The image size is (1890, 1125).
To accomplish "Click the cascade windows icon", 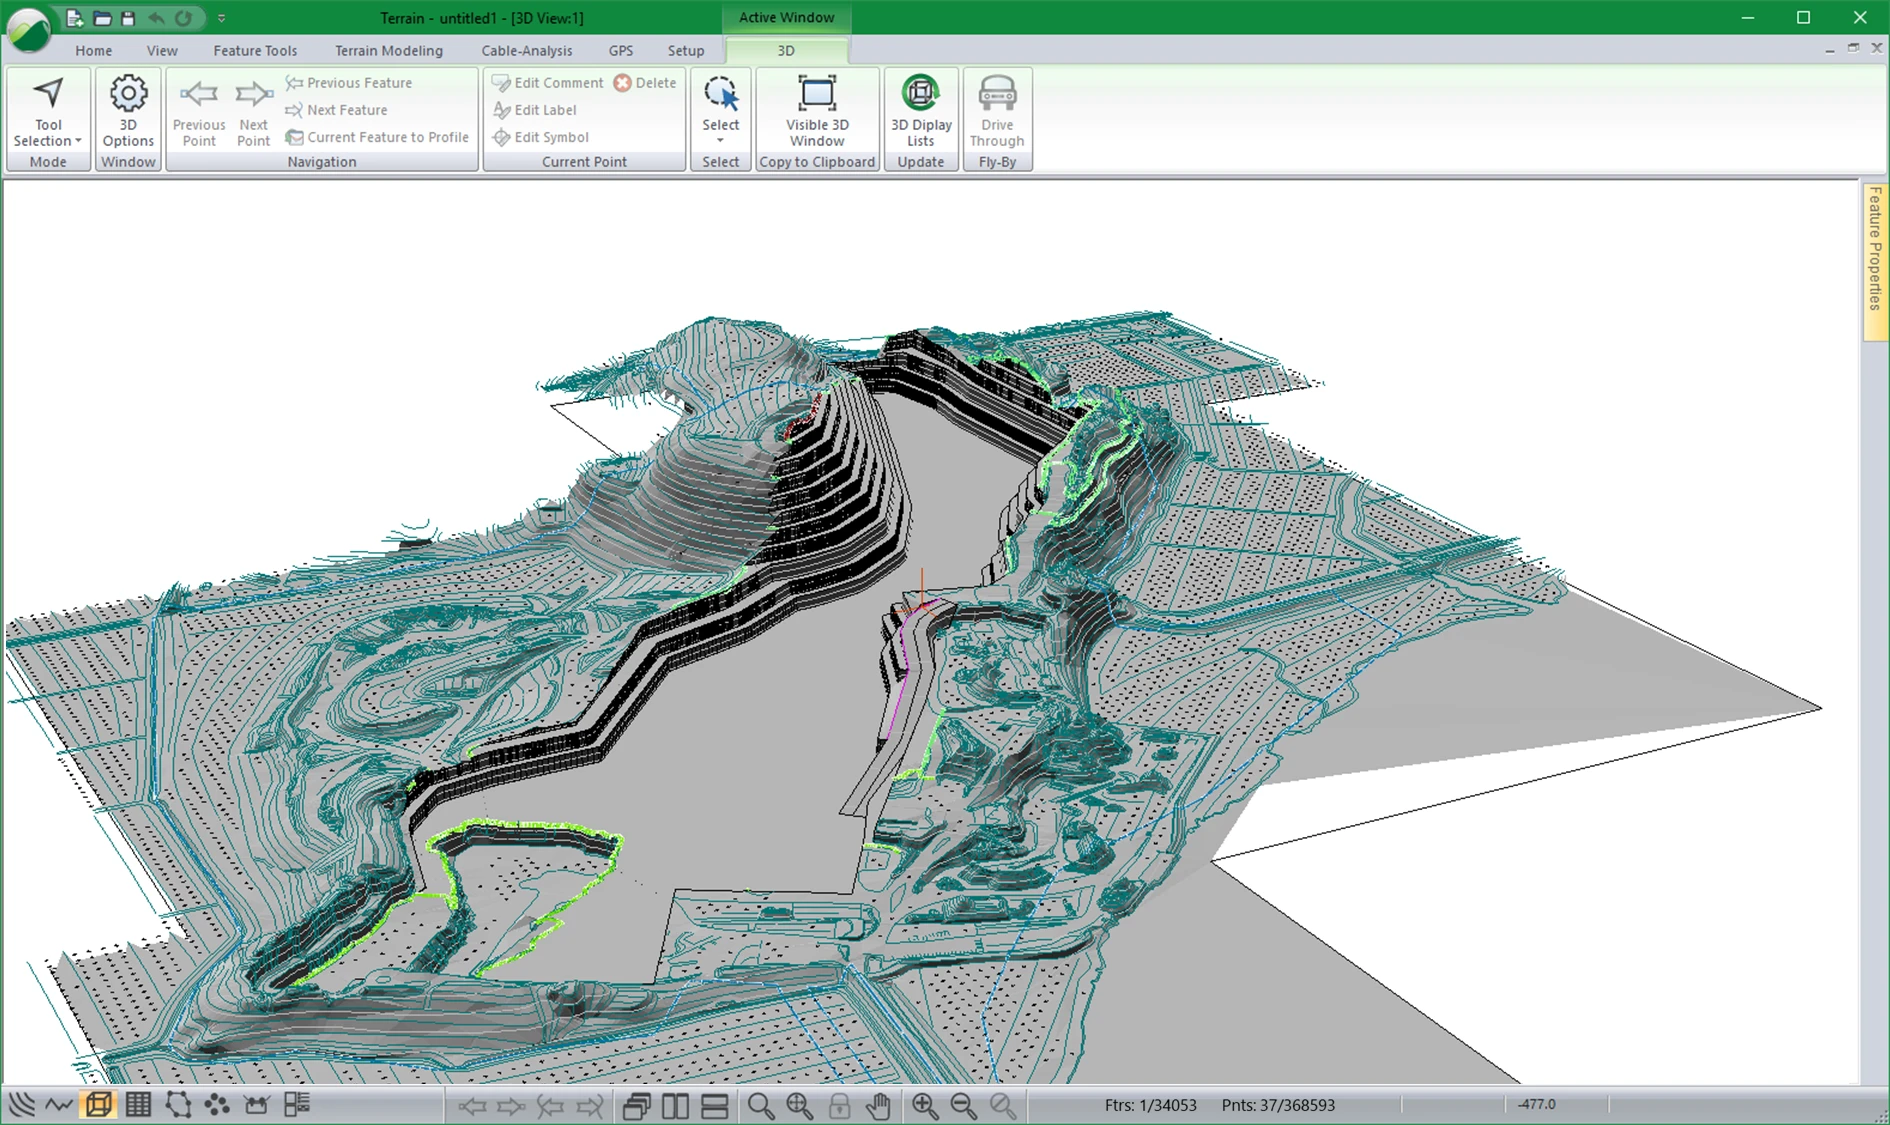I will click(636, 1105).
